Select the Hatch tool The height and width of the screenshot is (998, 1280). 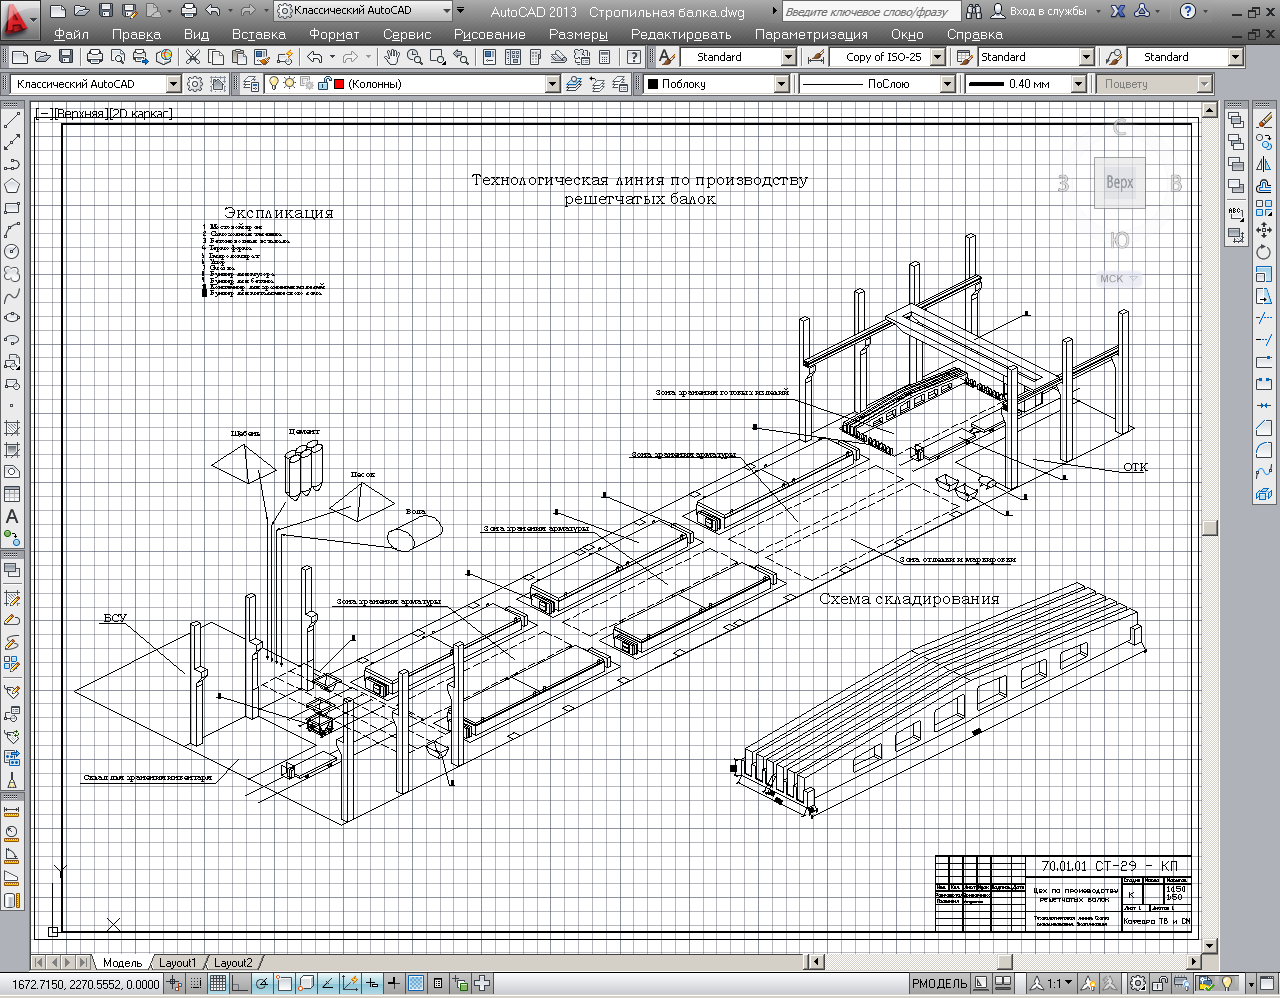click(12, 428)
